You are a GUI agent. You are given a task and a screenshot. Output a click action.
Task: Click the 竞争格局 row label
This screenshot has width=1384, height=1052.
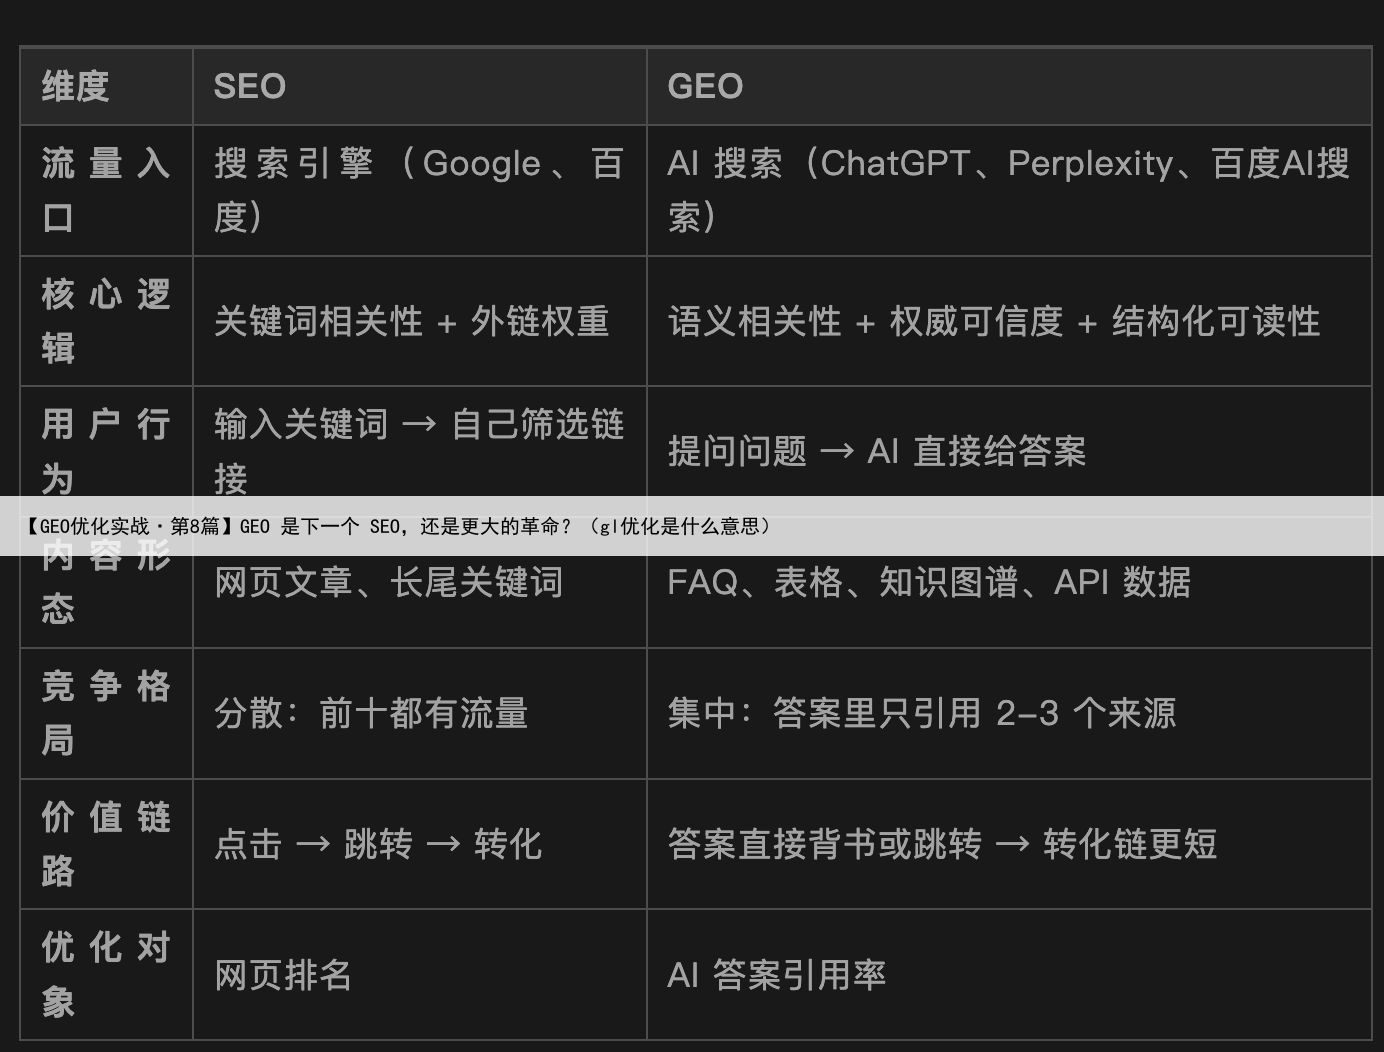[106, 713]
